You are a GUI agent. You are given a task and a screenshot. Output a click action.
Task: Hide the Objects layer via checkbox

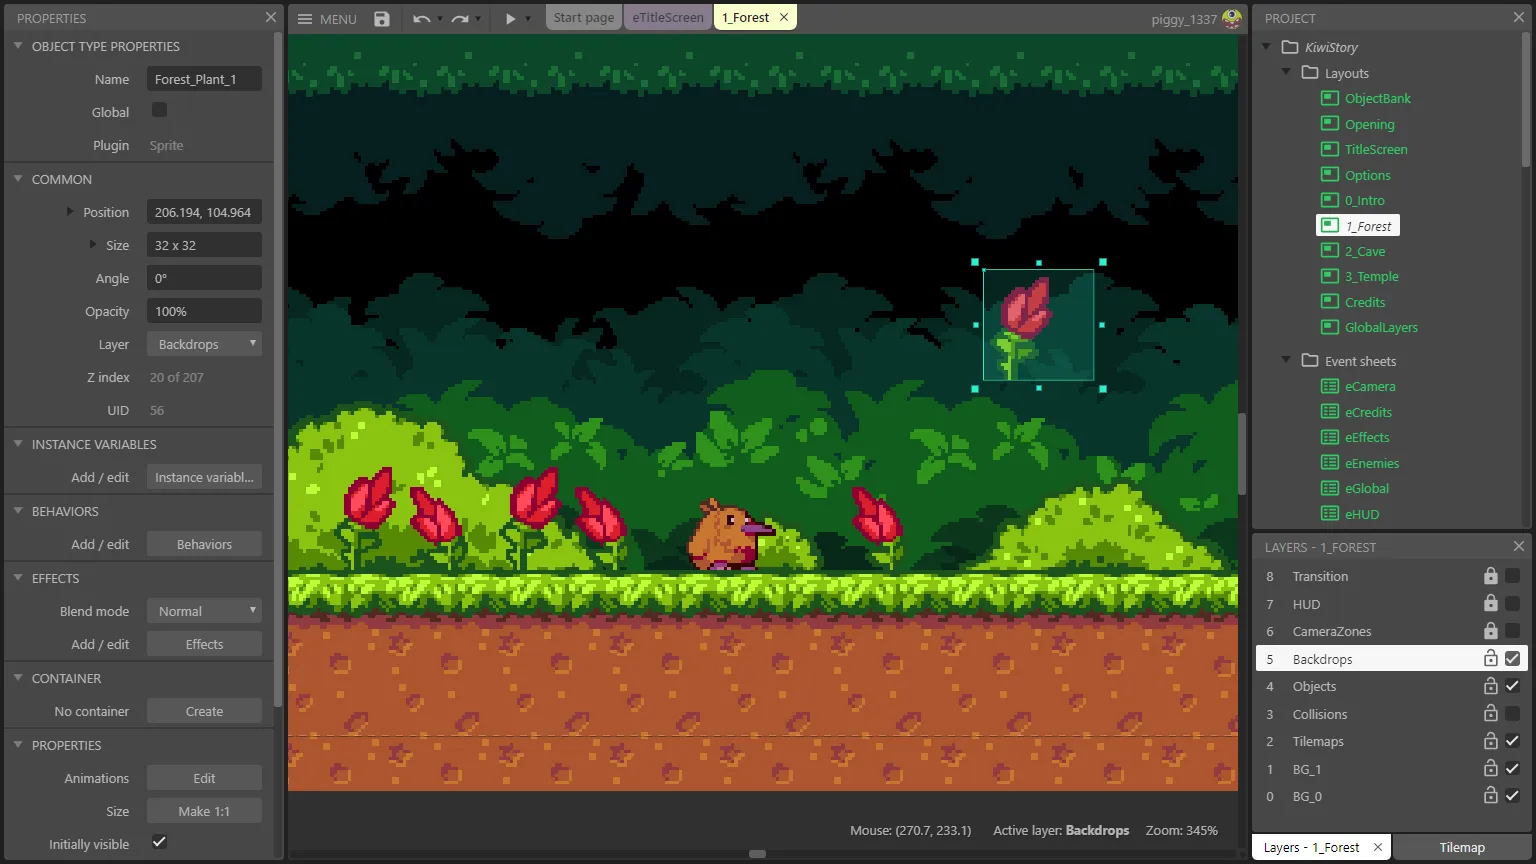1512,686
